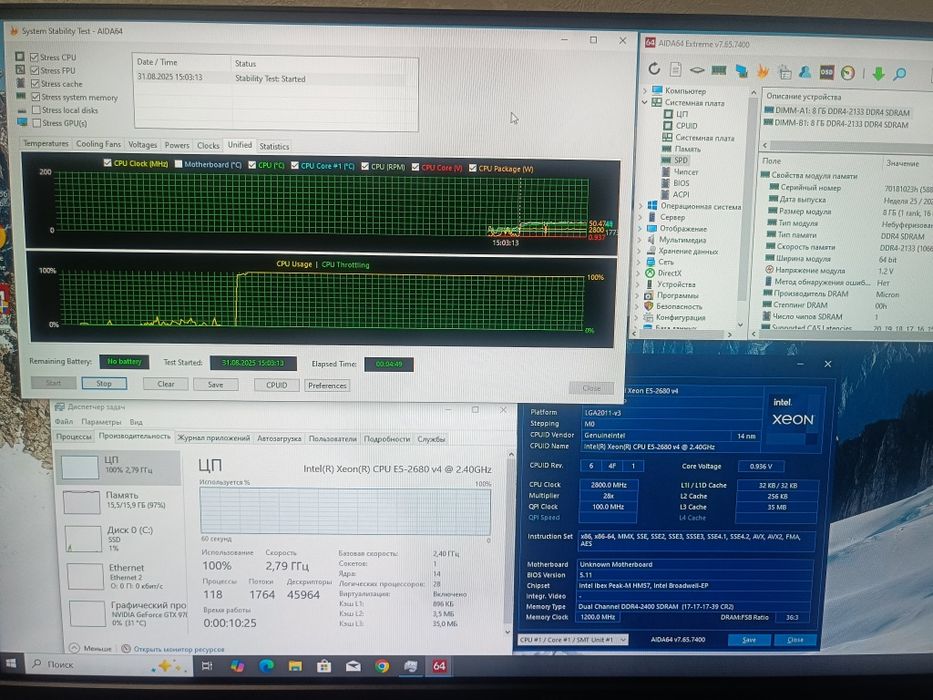Enable Stress GPU(s) checkbox
The image size is (933, 700).
coord(37,123)
